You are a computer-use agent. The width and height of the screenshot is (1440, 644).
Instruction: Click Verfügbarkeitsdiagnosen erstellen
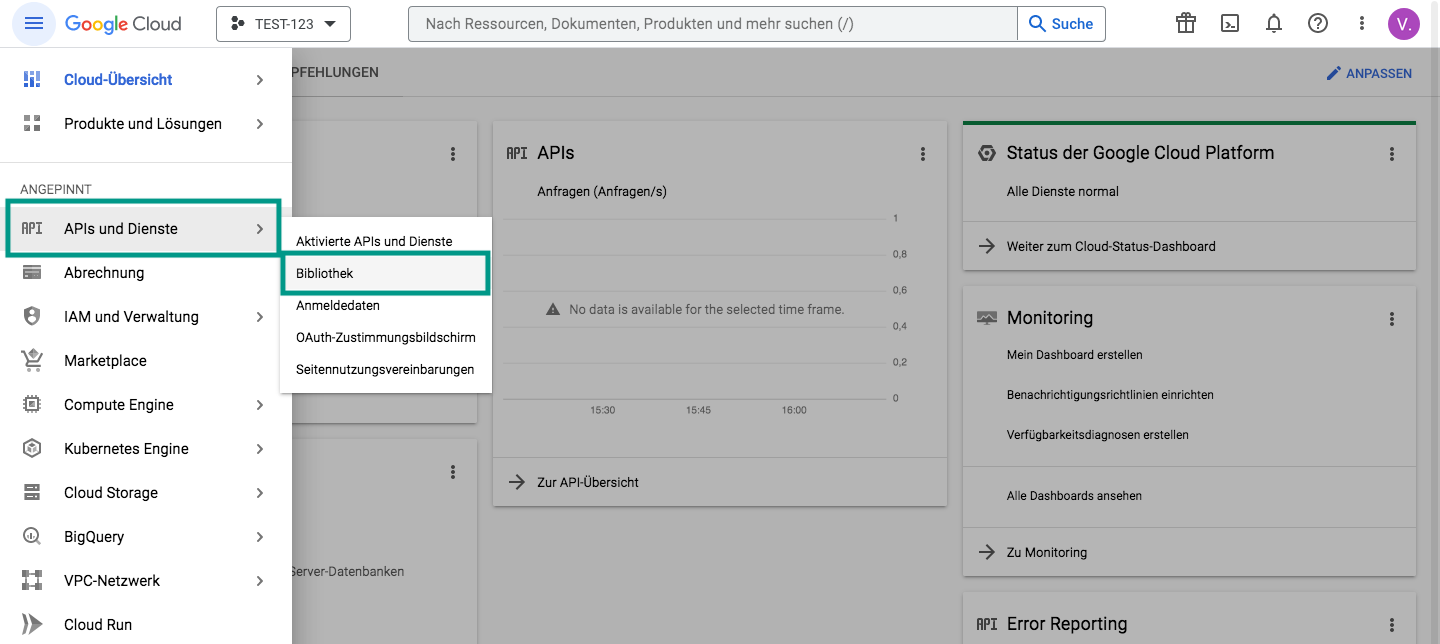pos(1098,435)
